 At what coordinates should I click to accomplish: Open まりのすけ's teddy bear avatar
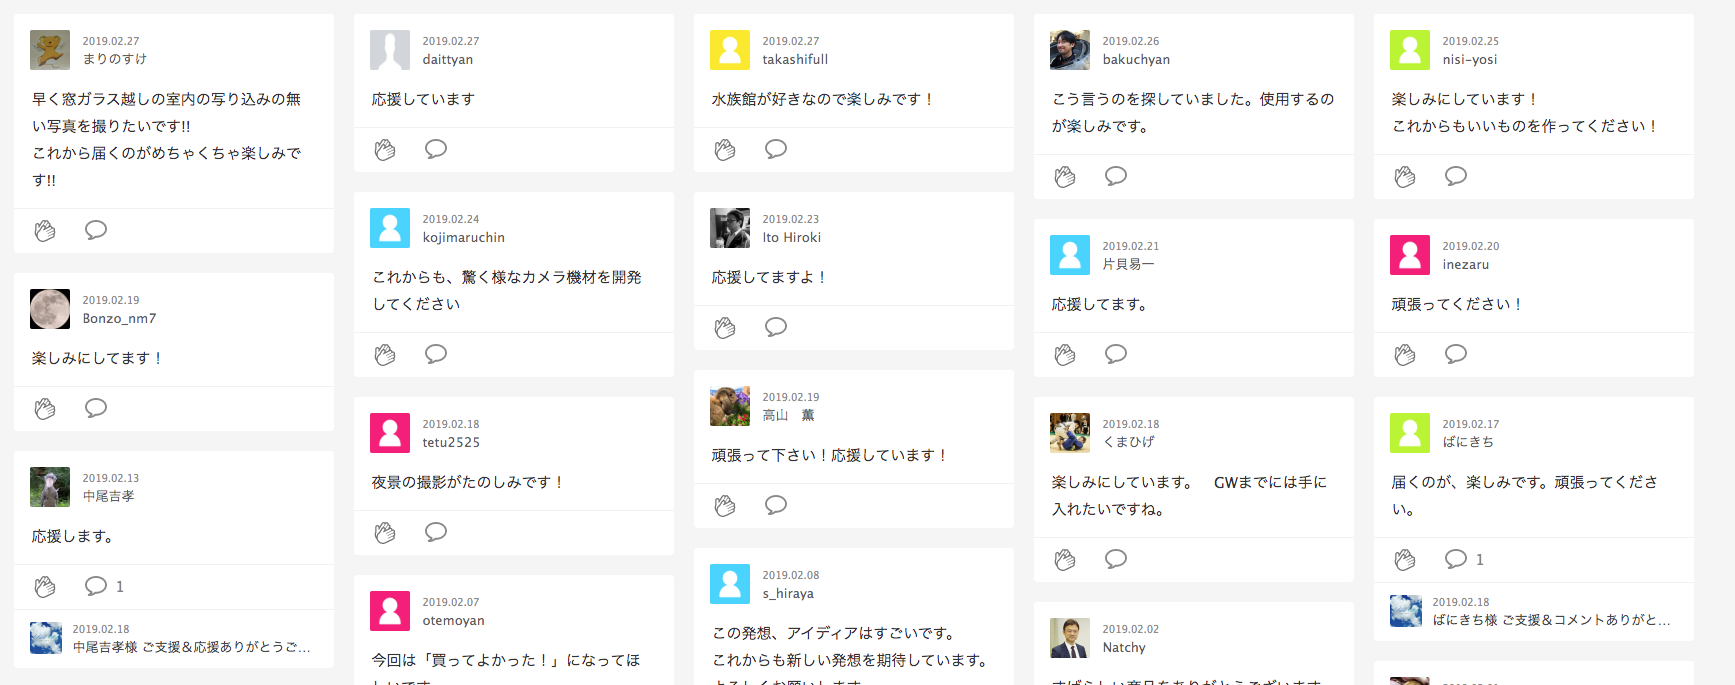[x=50, y=50]
